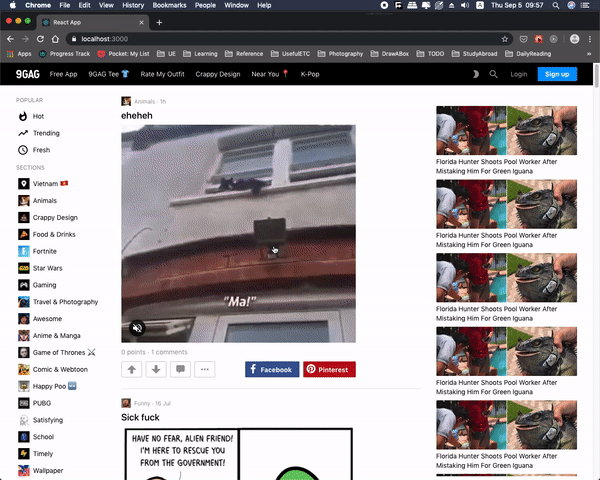Viewport: 600px width, 480px height.
Task: Go to Rate My Outfit
Action: (162, 74)
